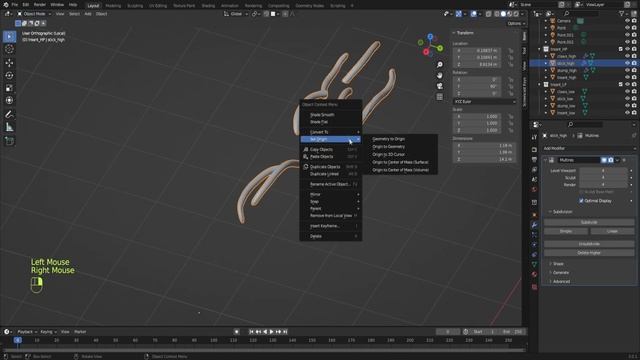Open the Add Modifier dropdown

pyautogui.click(x=589, y=149)
